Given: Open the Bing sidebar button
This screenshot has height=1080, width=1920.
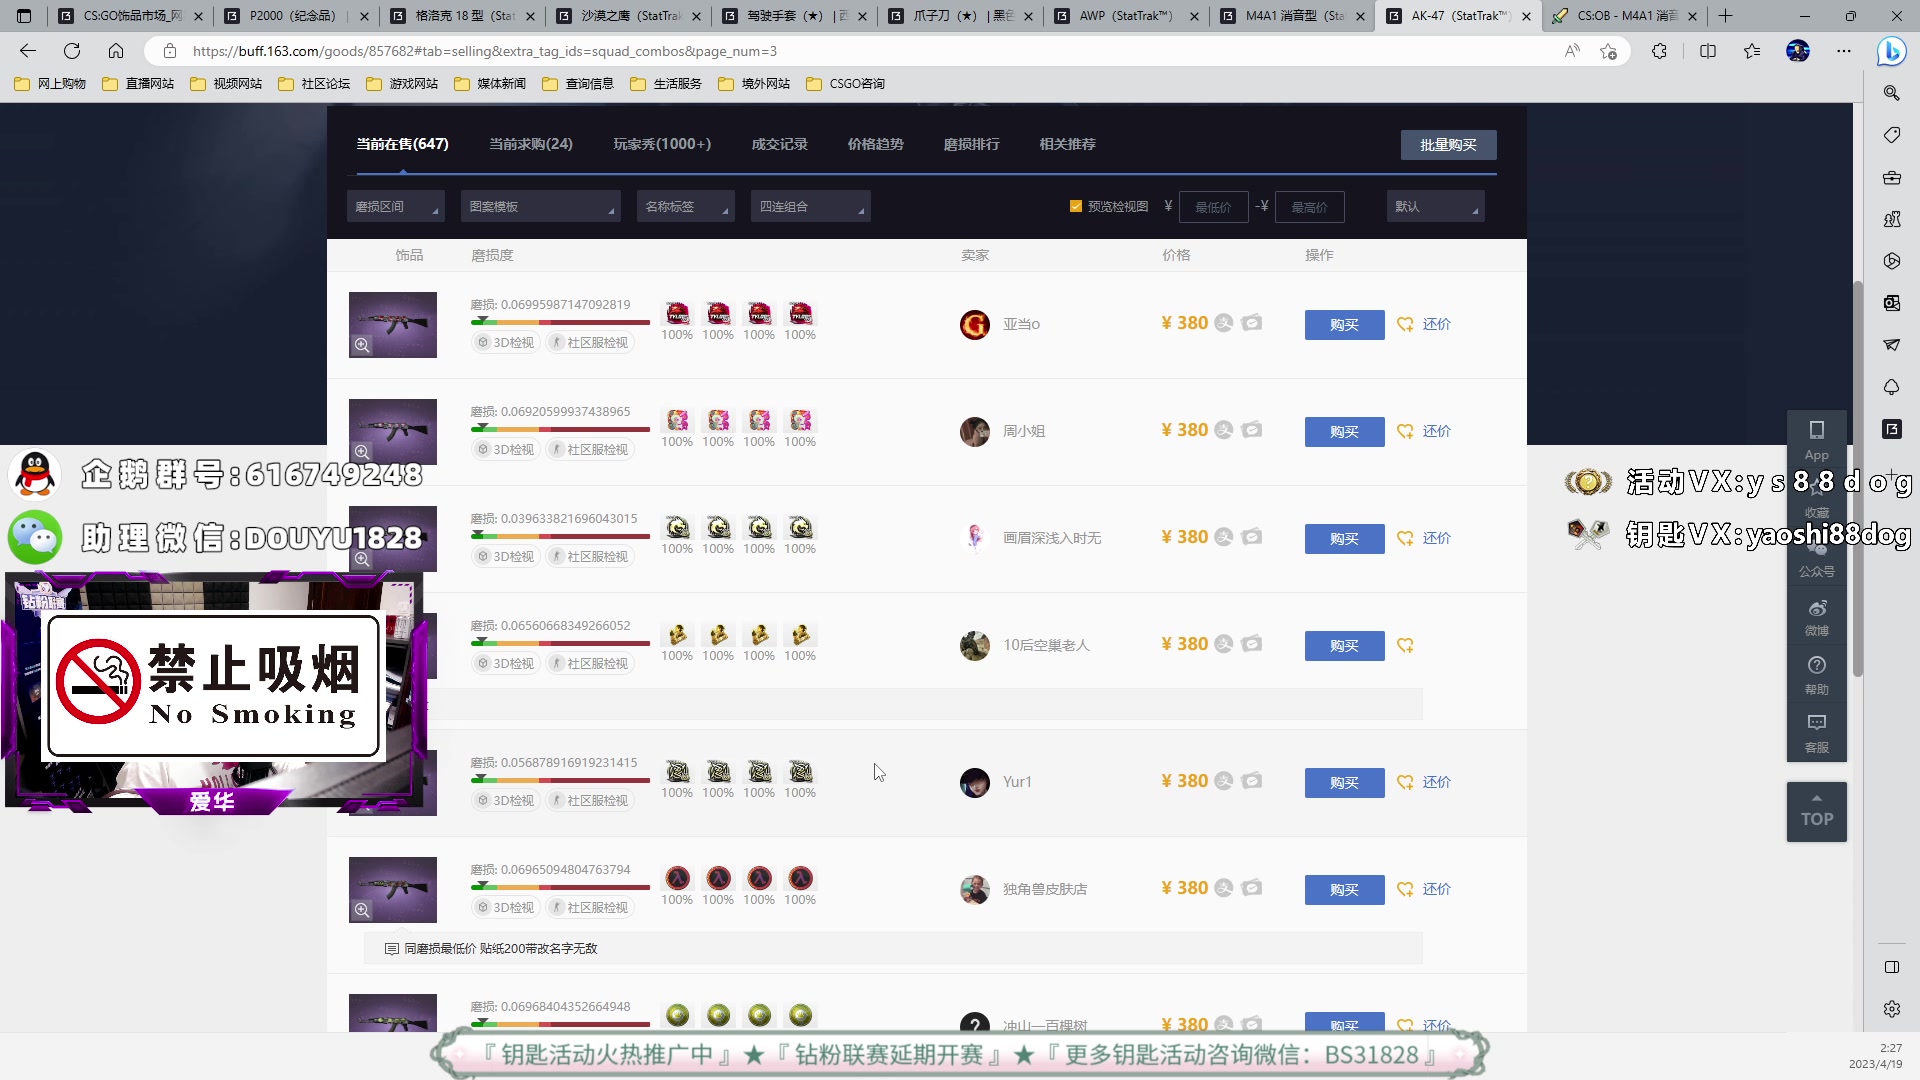Looking at the screenshot, I should click(x=1891, y=51).
